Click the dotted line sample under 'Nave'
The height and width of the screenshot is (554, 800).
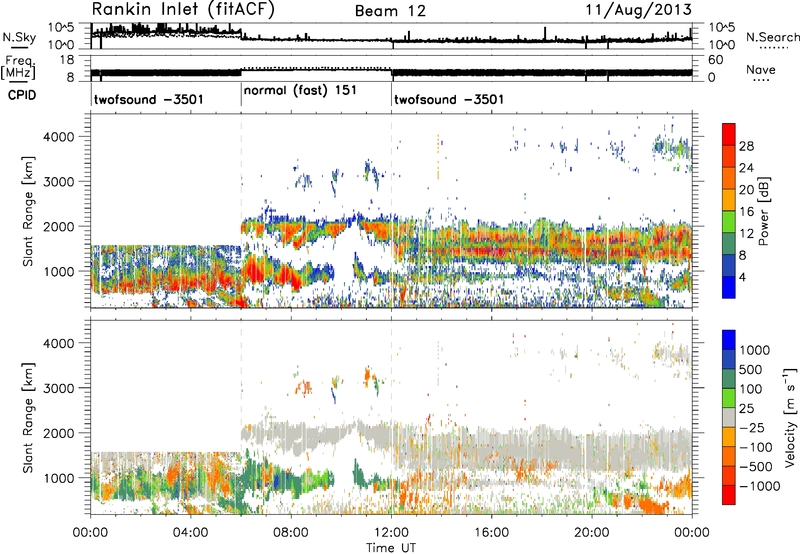pyautogui.click(x=761, y=80)
